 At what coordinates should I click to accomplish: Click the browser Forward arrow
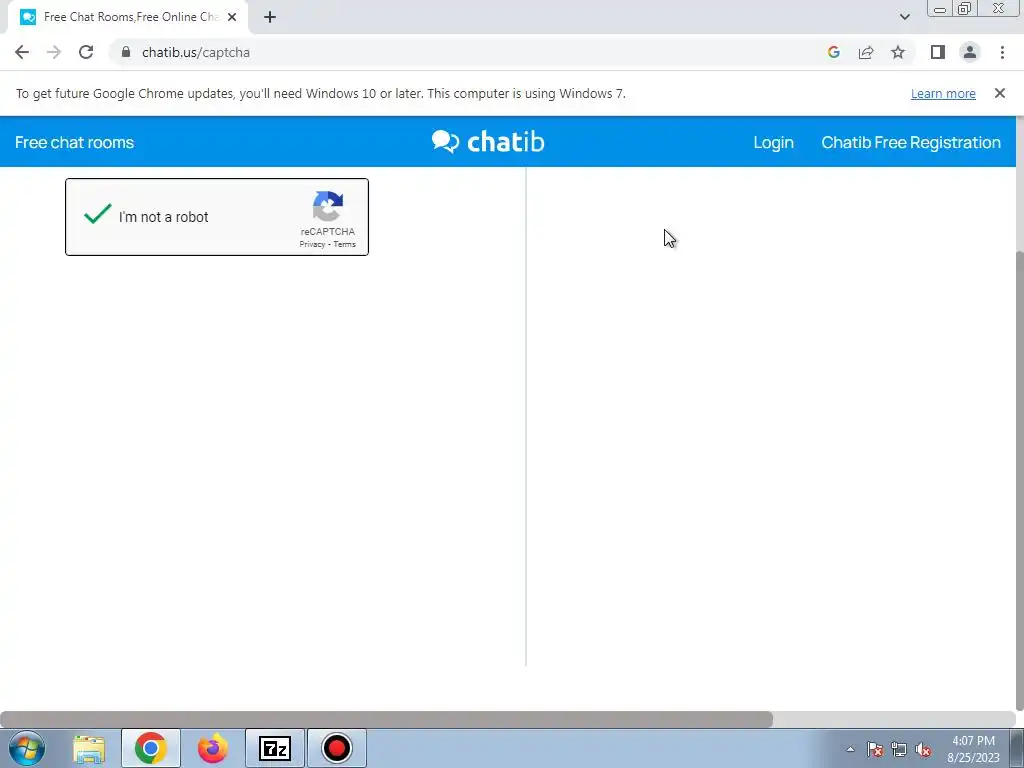coord(54,52)
